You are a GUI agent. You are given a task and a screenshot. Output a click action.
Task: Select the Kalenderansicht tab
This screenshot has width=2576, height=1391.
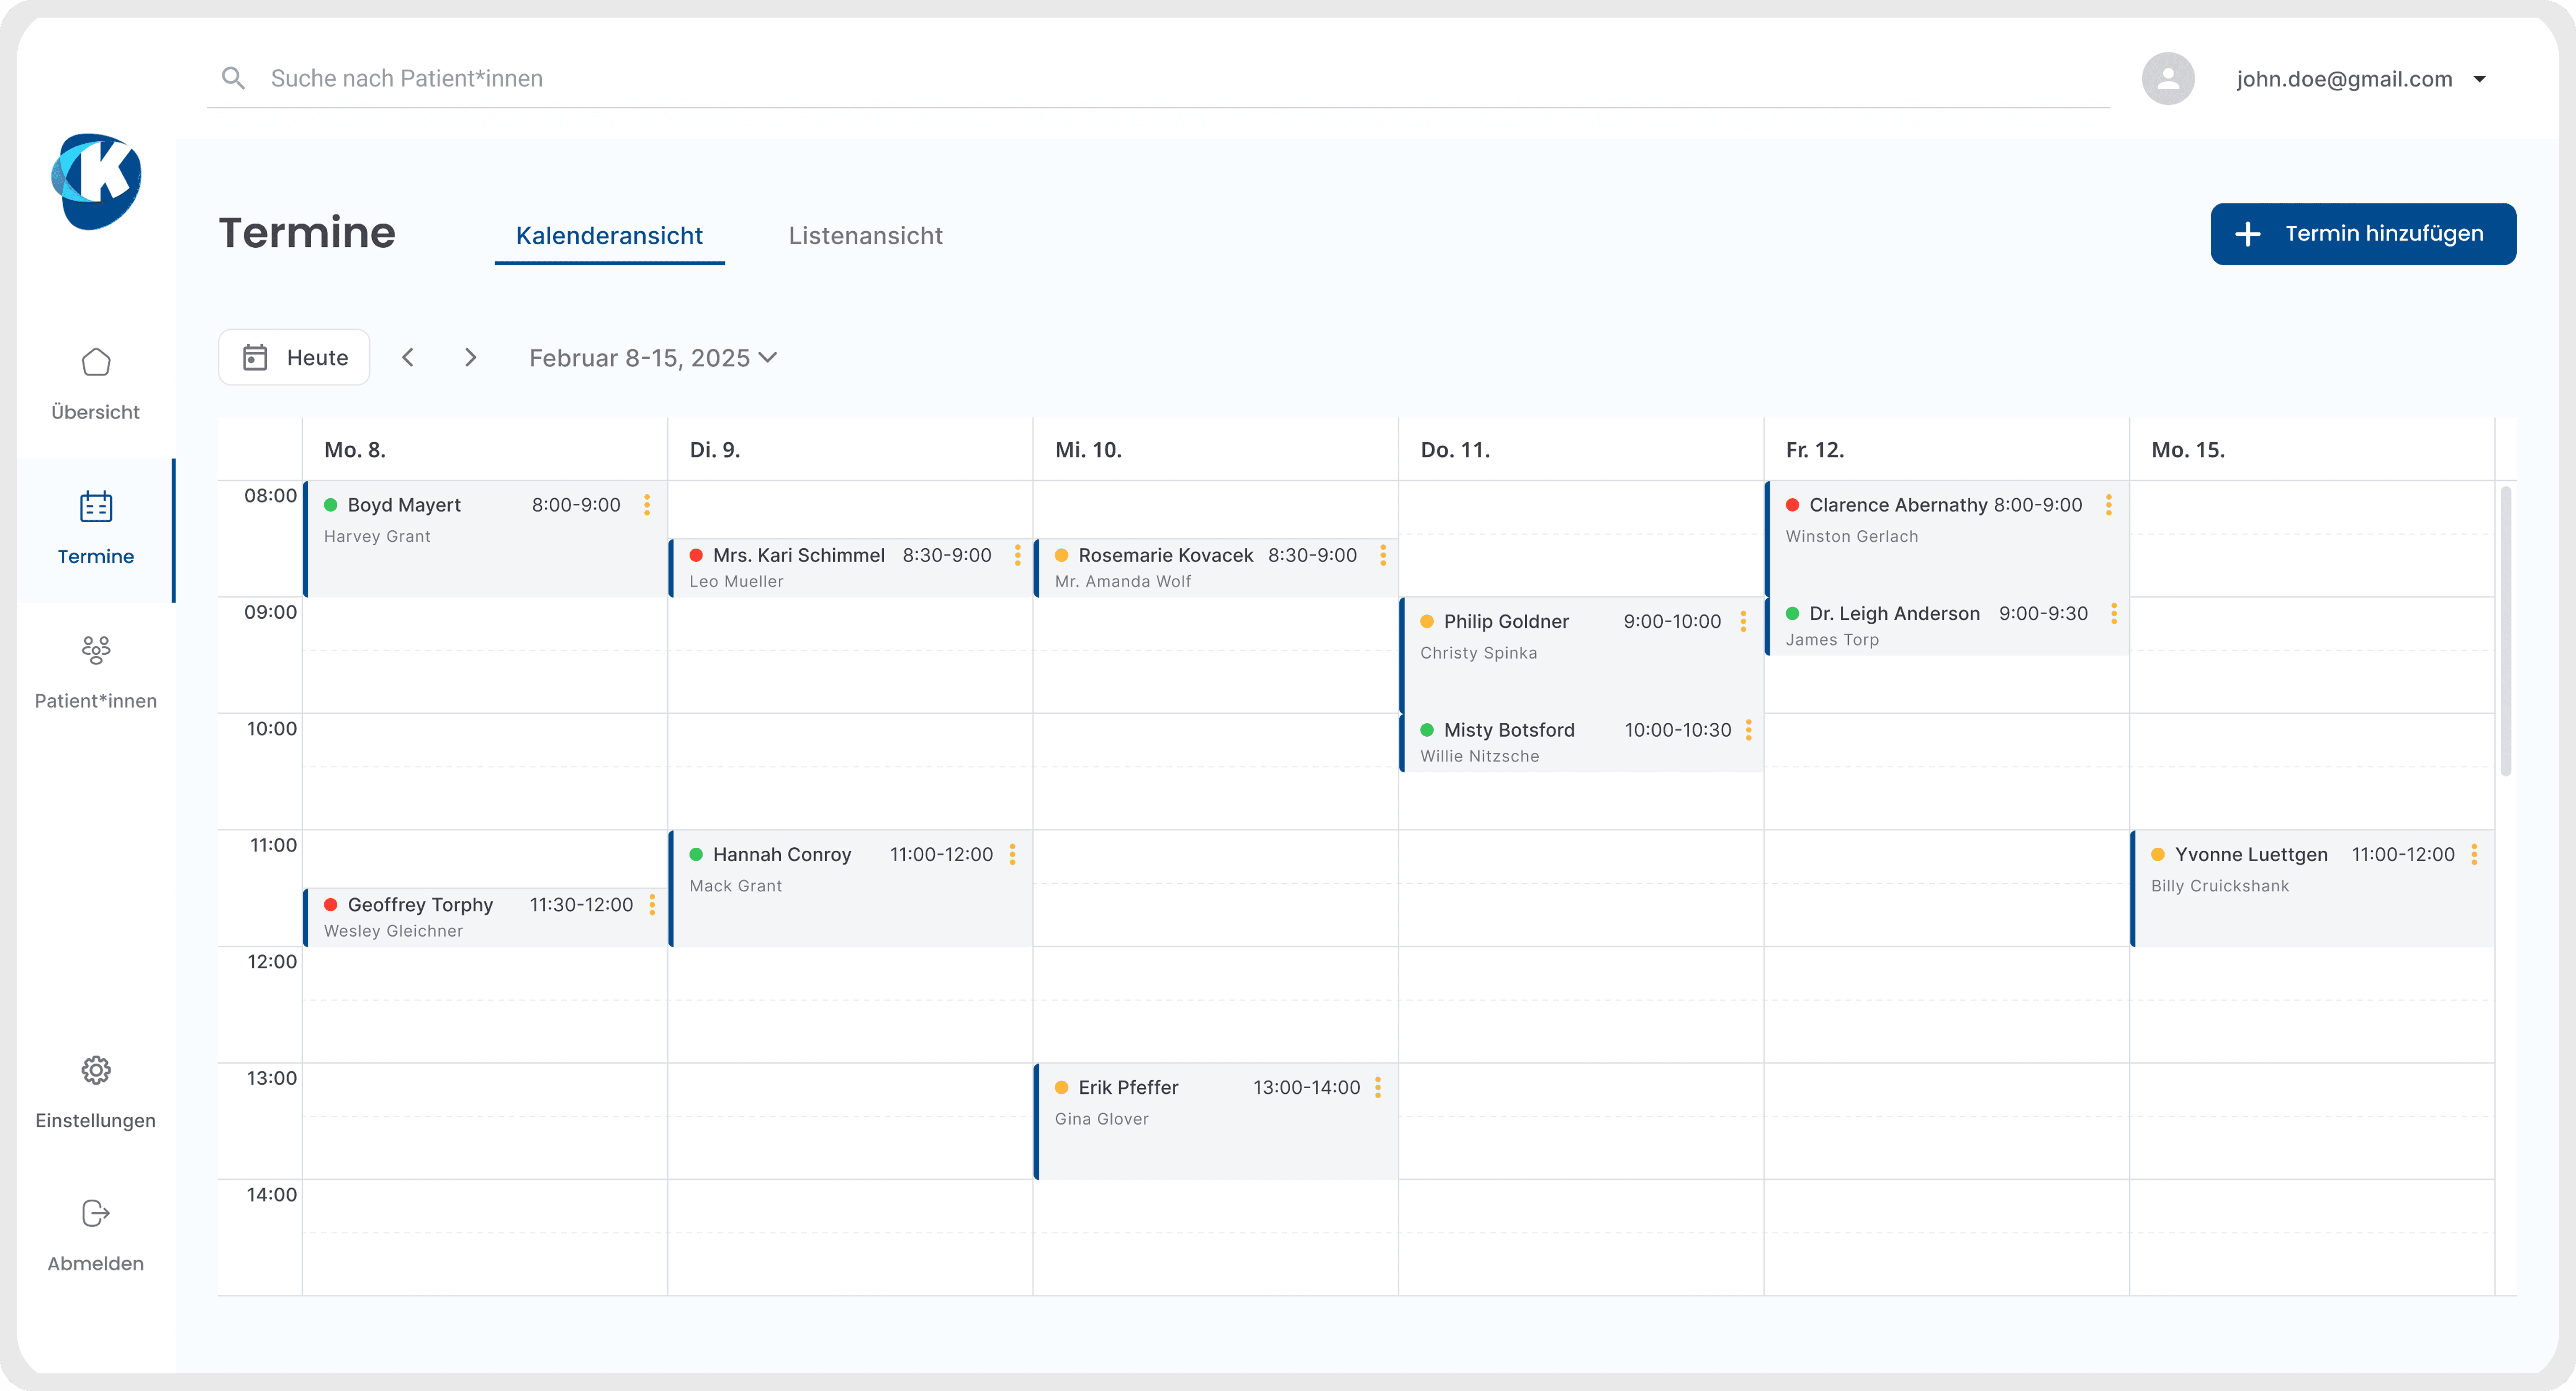[x=609, y=236]
